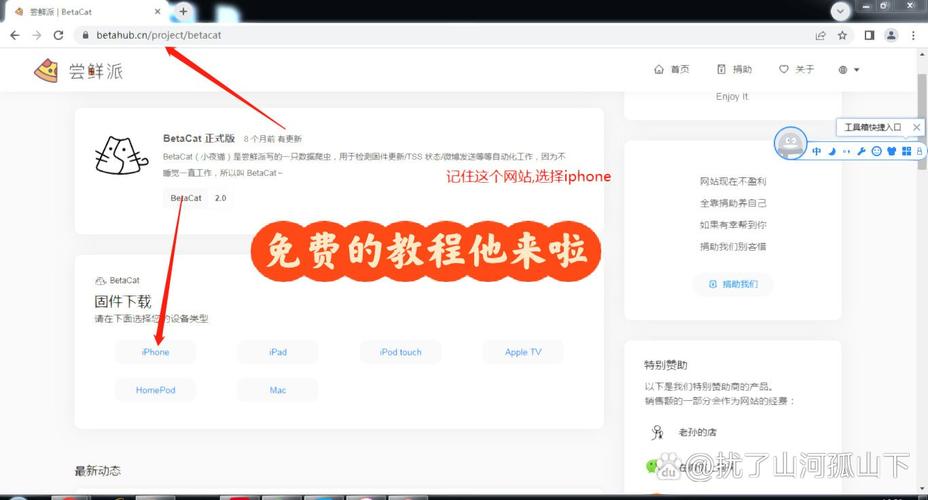Close the 尝鲜派 | BetaCat tab
This screenshot has width=928, height=500.
pos(157,11)
